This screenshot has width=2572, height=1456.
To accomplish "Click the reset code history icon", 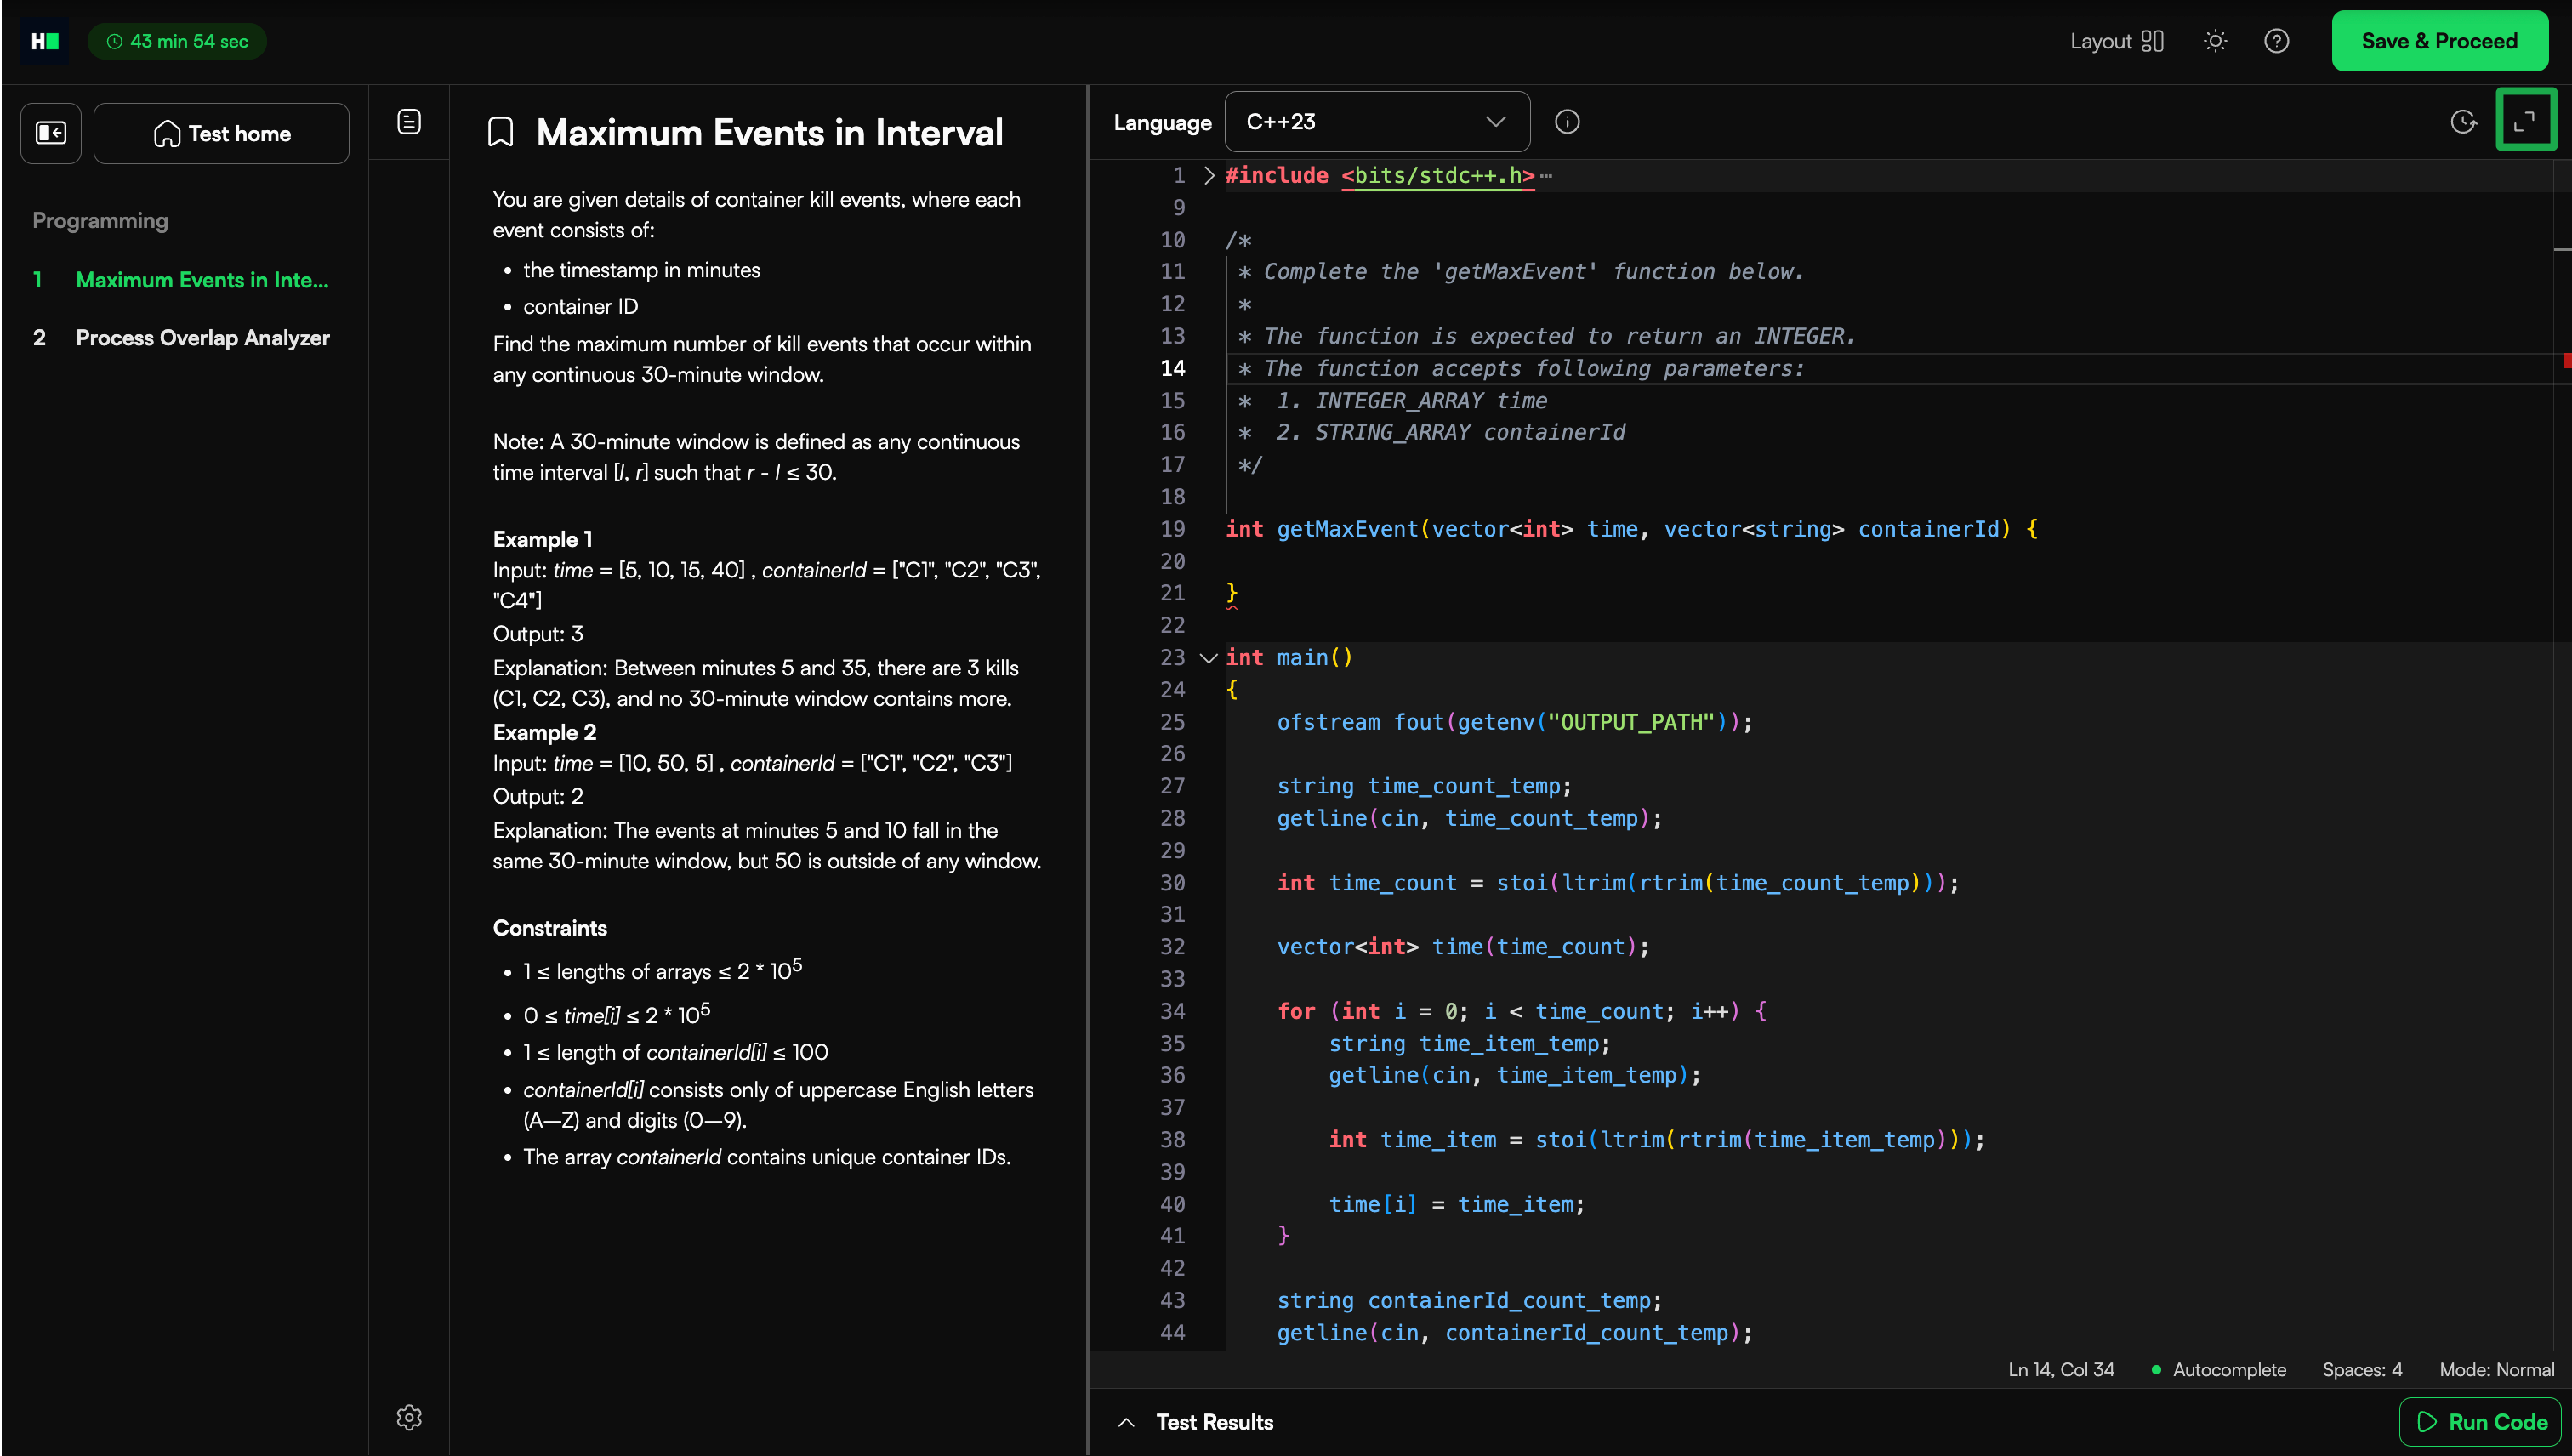I will (2463, 122).
